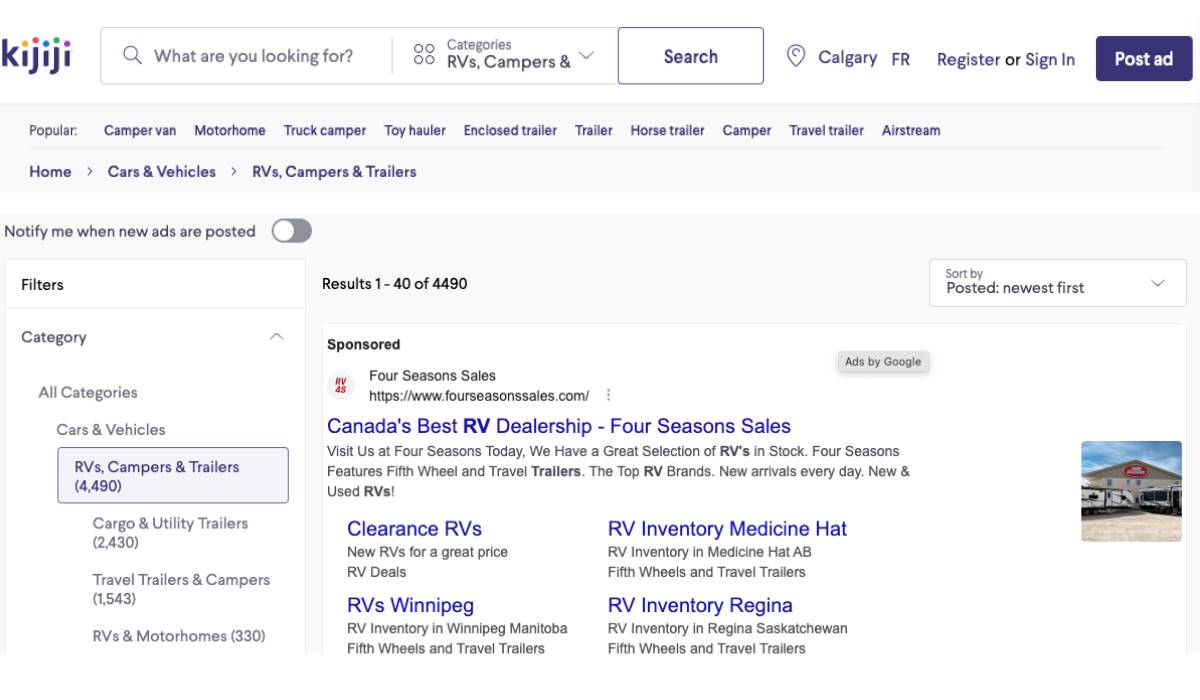Viewport: 1200px width, 700px height.
Task: Click the RV dealership ad thumbnail
Action: click(1131, 491)
